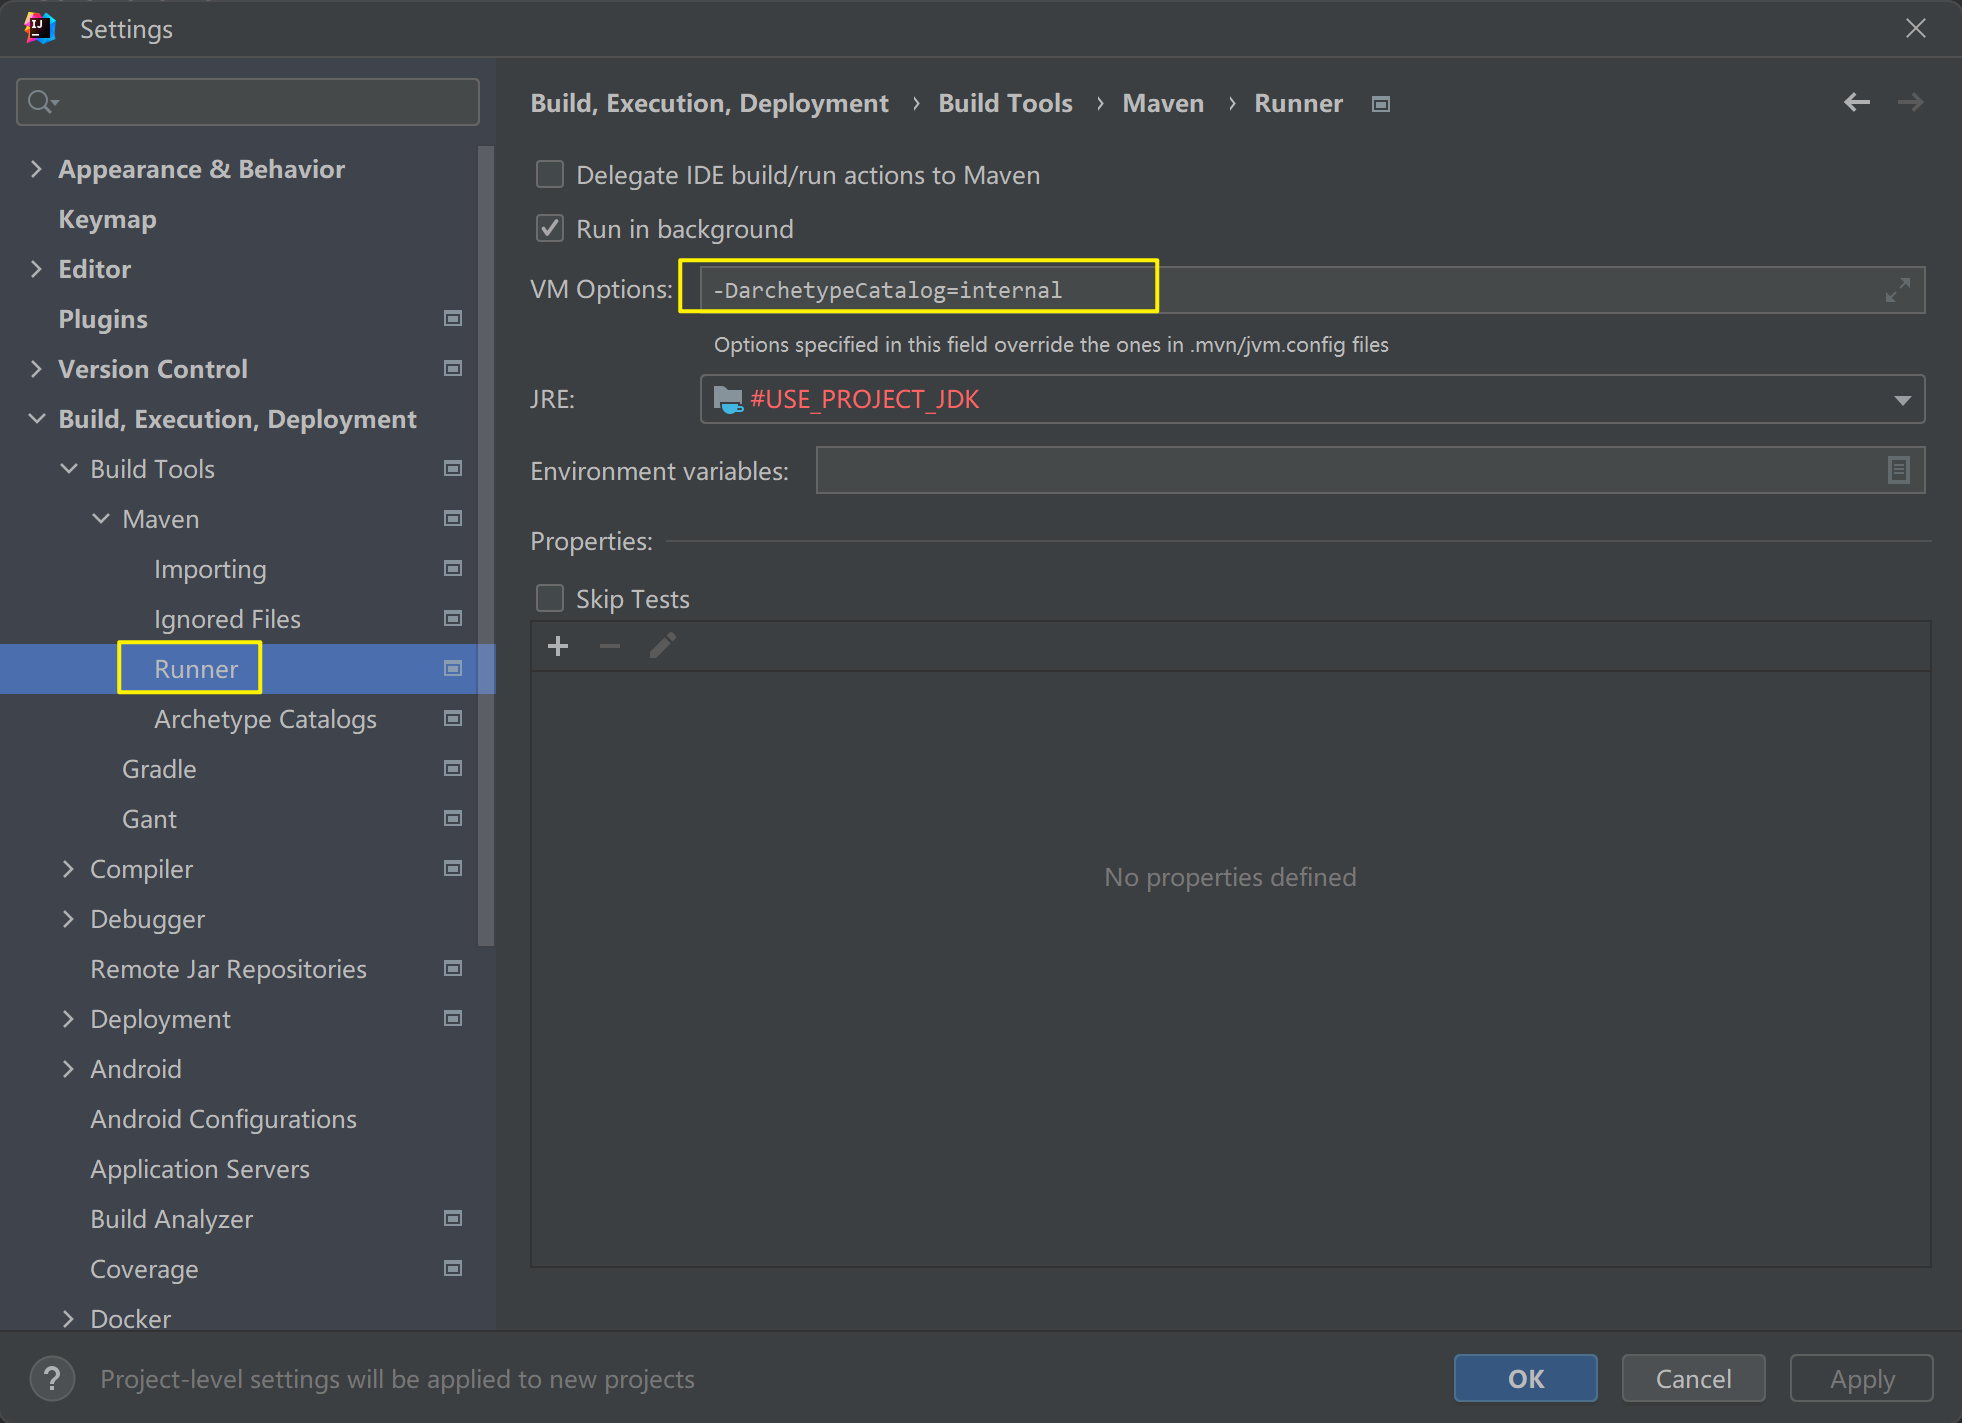
Task: Enable Delegate IDE build/run actions to Maven
Action: pos(550,175)
